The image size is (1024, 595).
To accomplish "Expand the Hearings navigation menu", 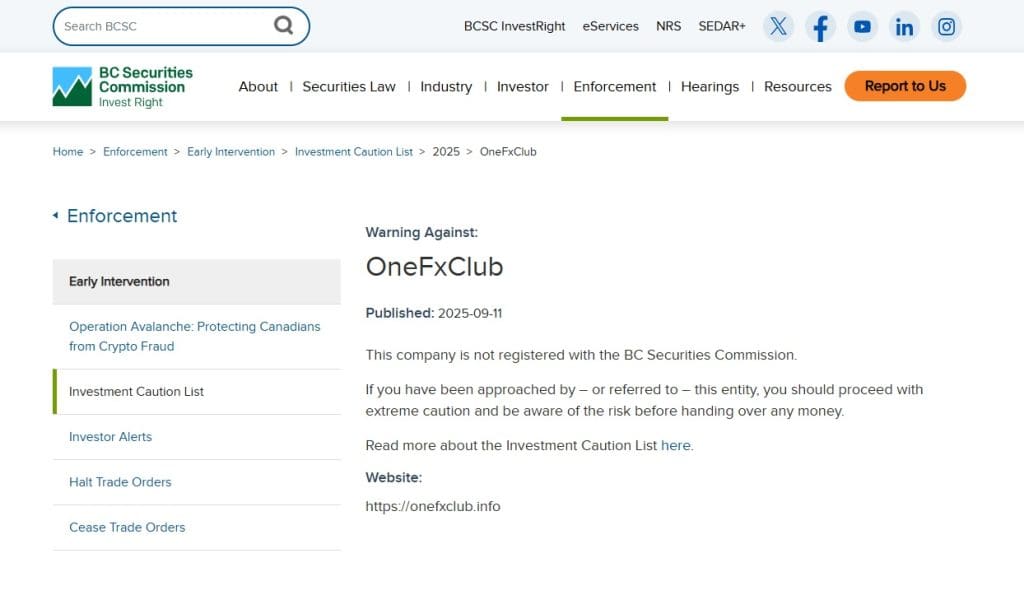I will point(710,87).
